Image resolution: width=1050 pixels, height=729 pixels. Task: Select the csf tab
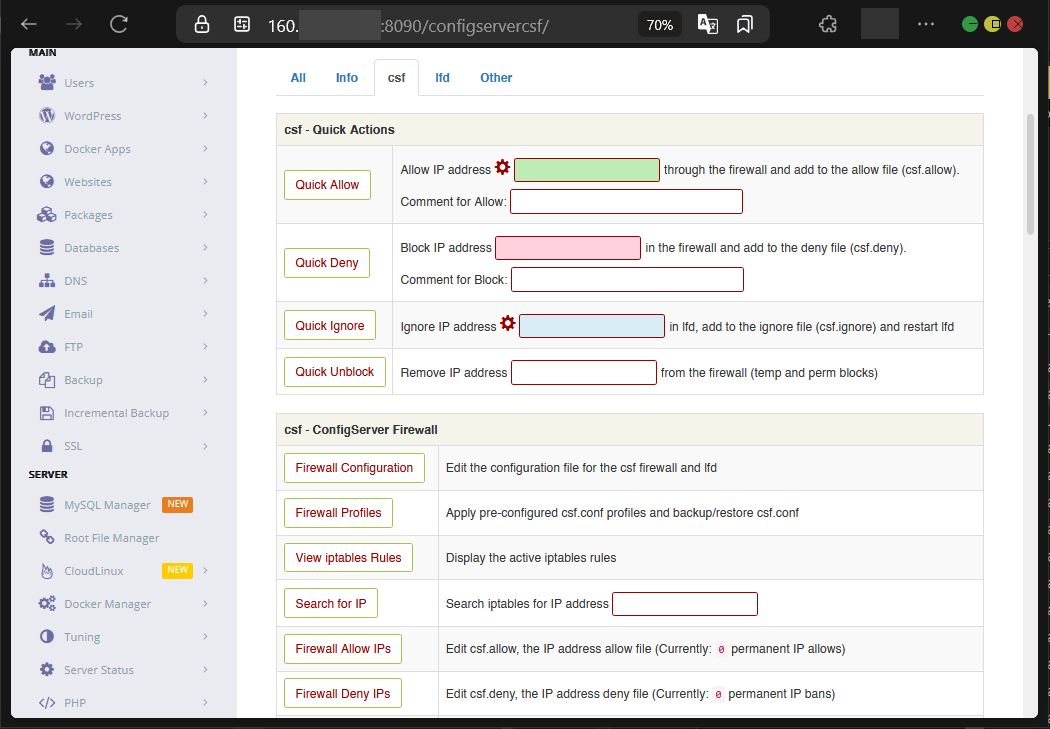396,78
